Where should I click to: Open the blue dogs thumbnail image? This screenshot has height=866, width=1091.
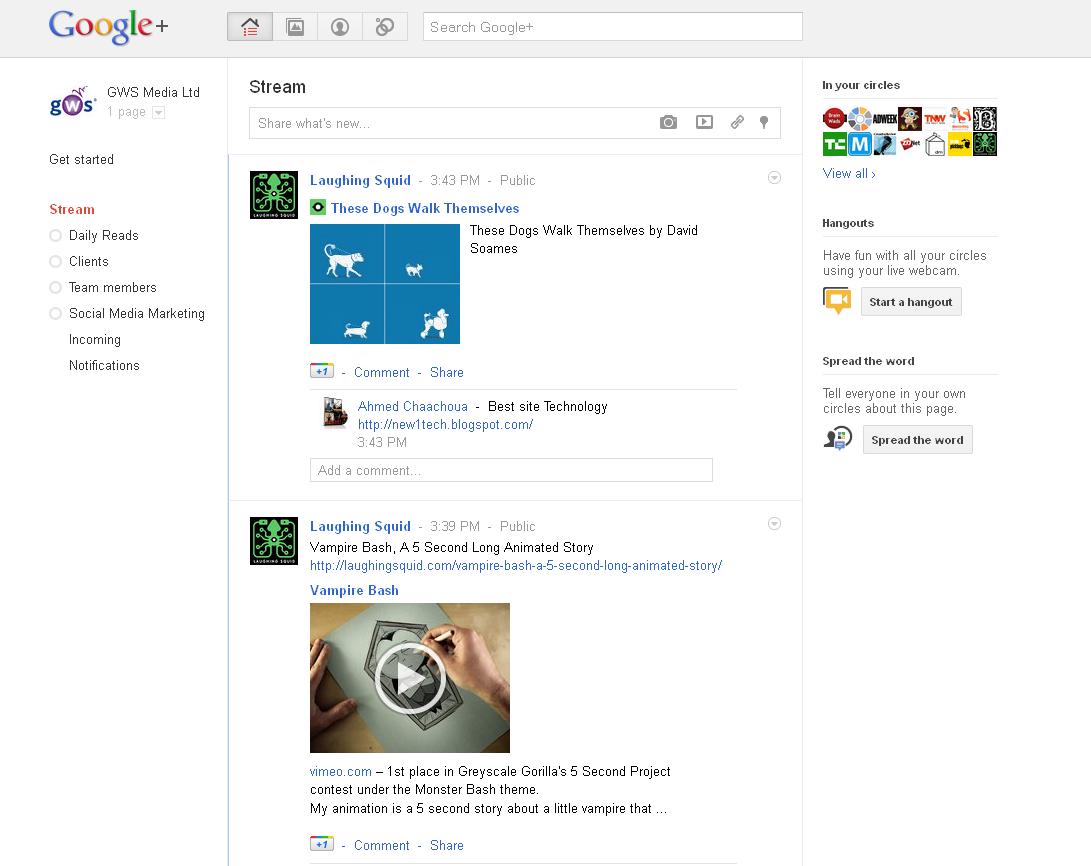[385, 284]
